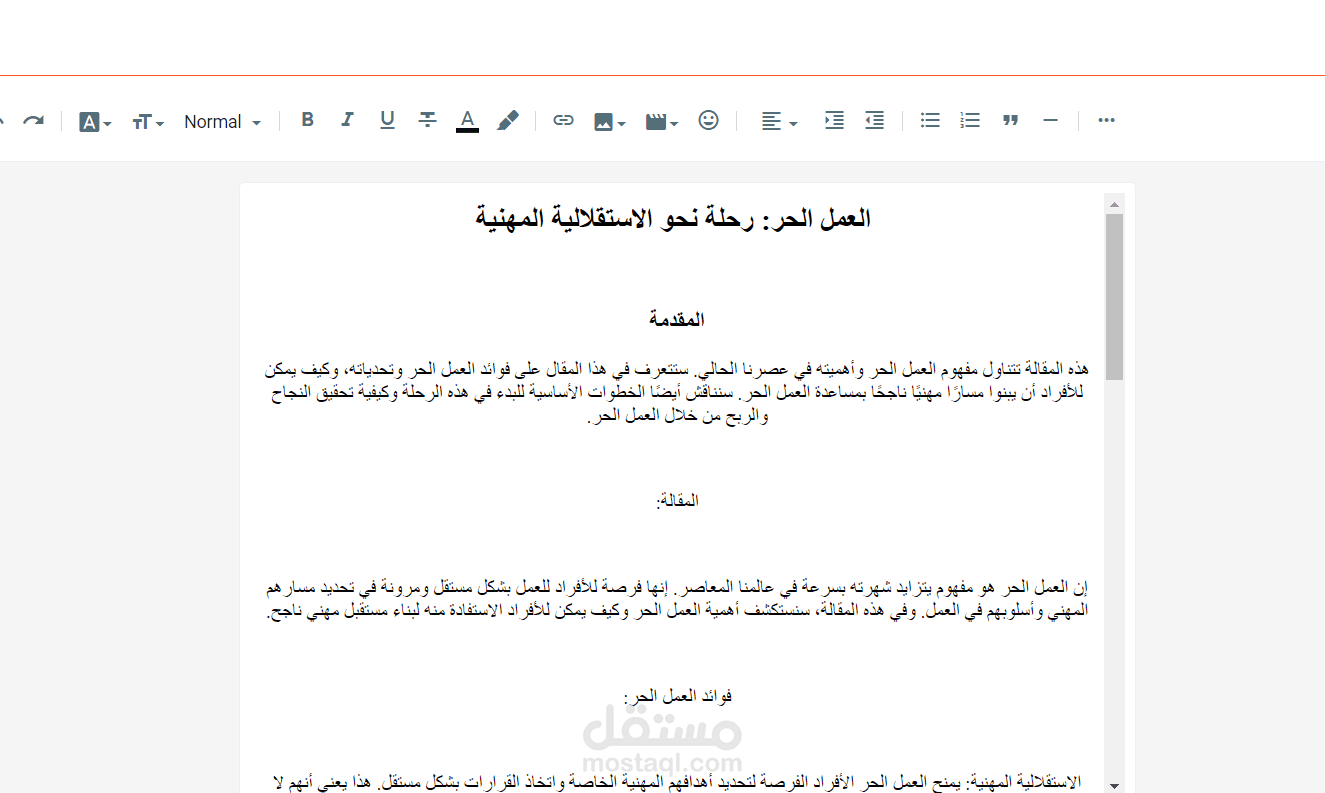Click the heading 'المقالة:'
The image size is (1325, 793).
(677, 500)
